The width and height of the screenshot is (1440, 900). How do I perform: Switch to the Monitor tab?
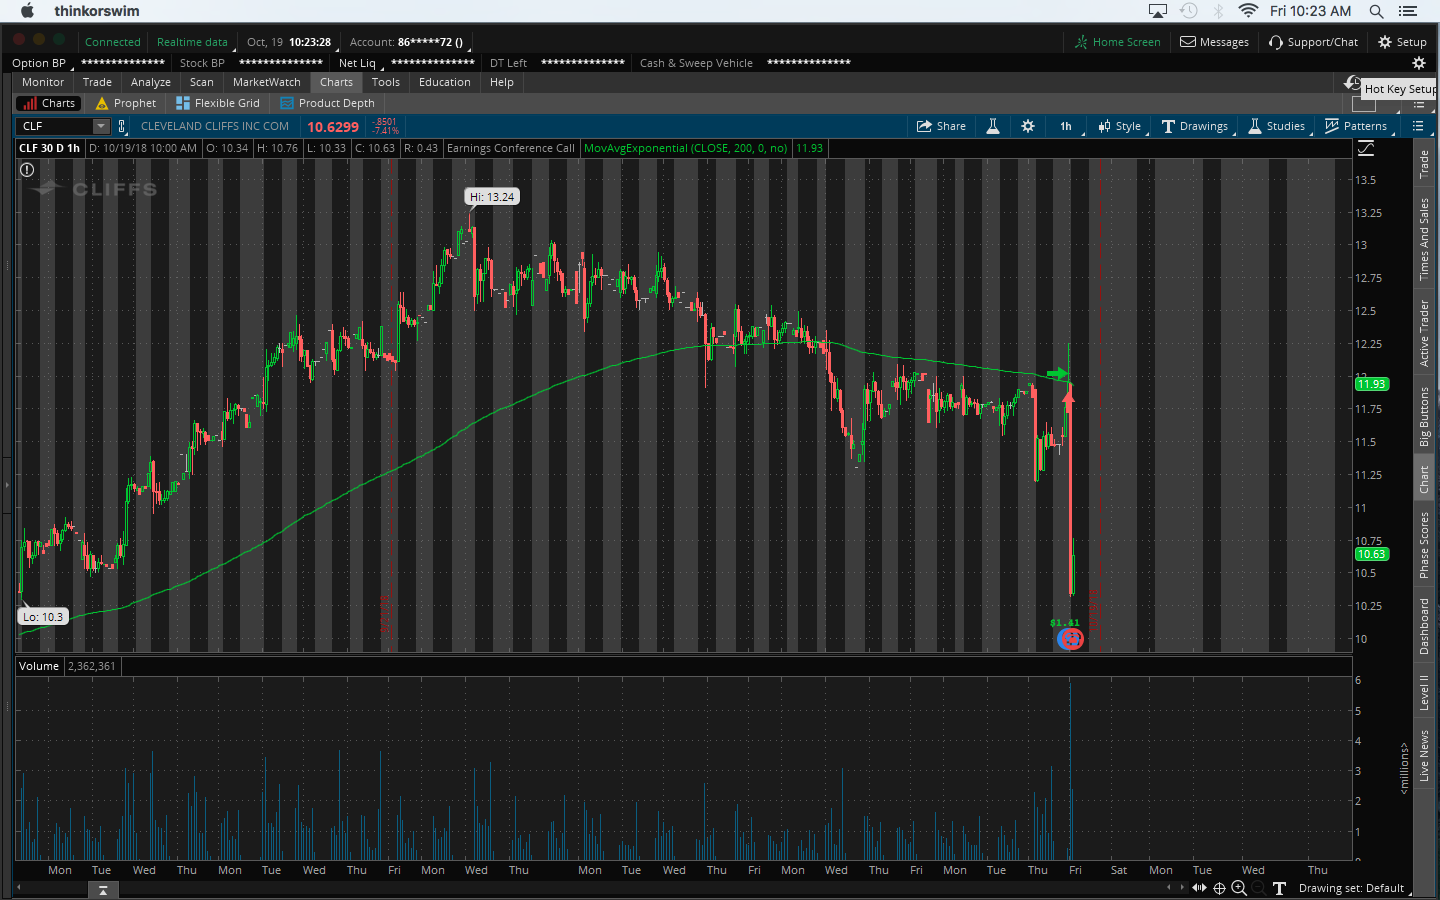pos(43,82)
